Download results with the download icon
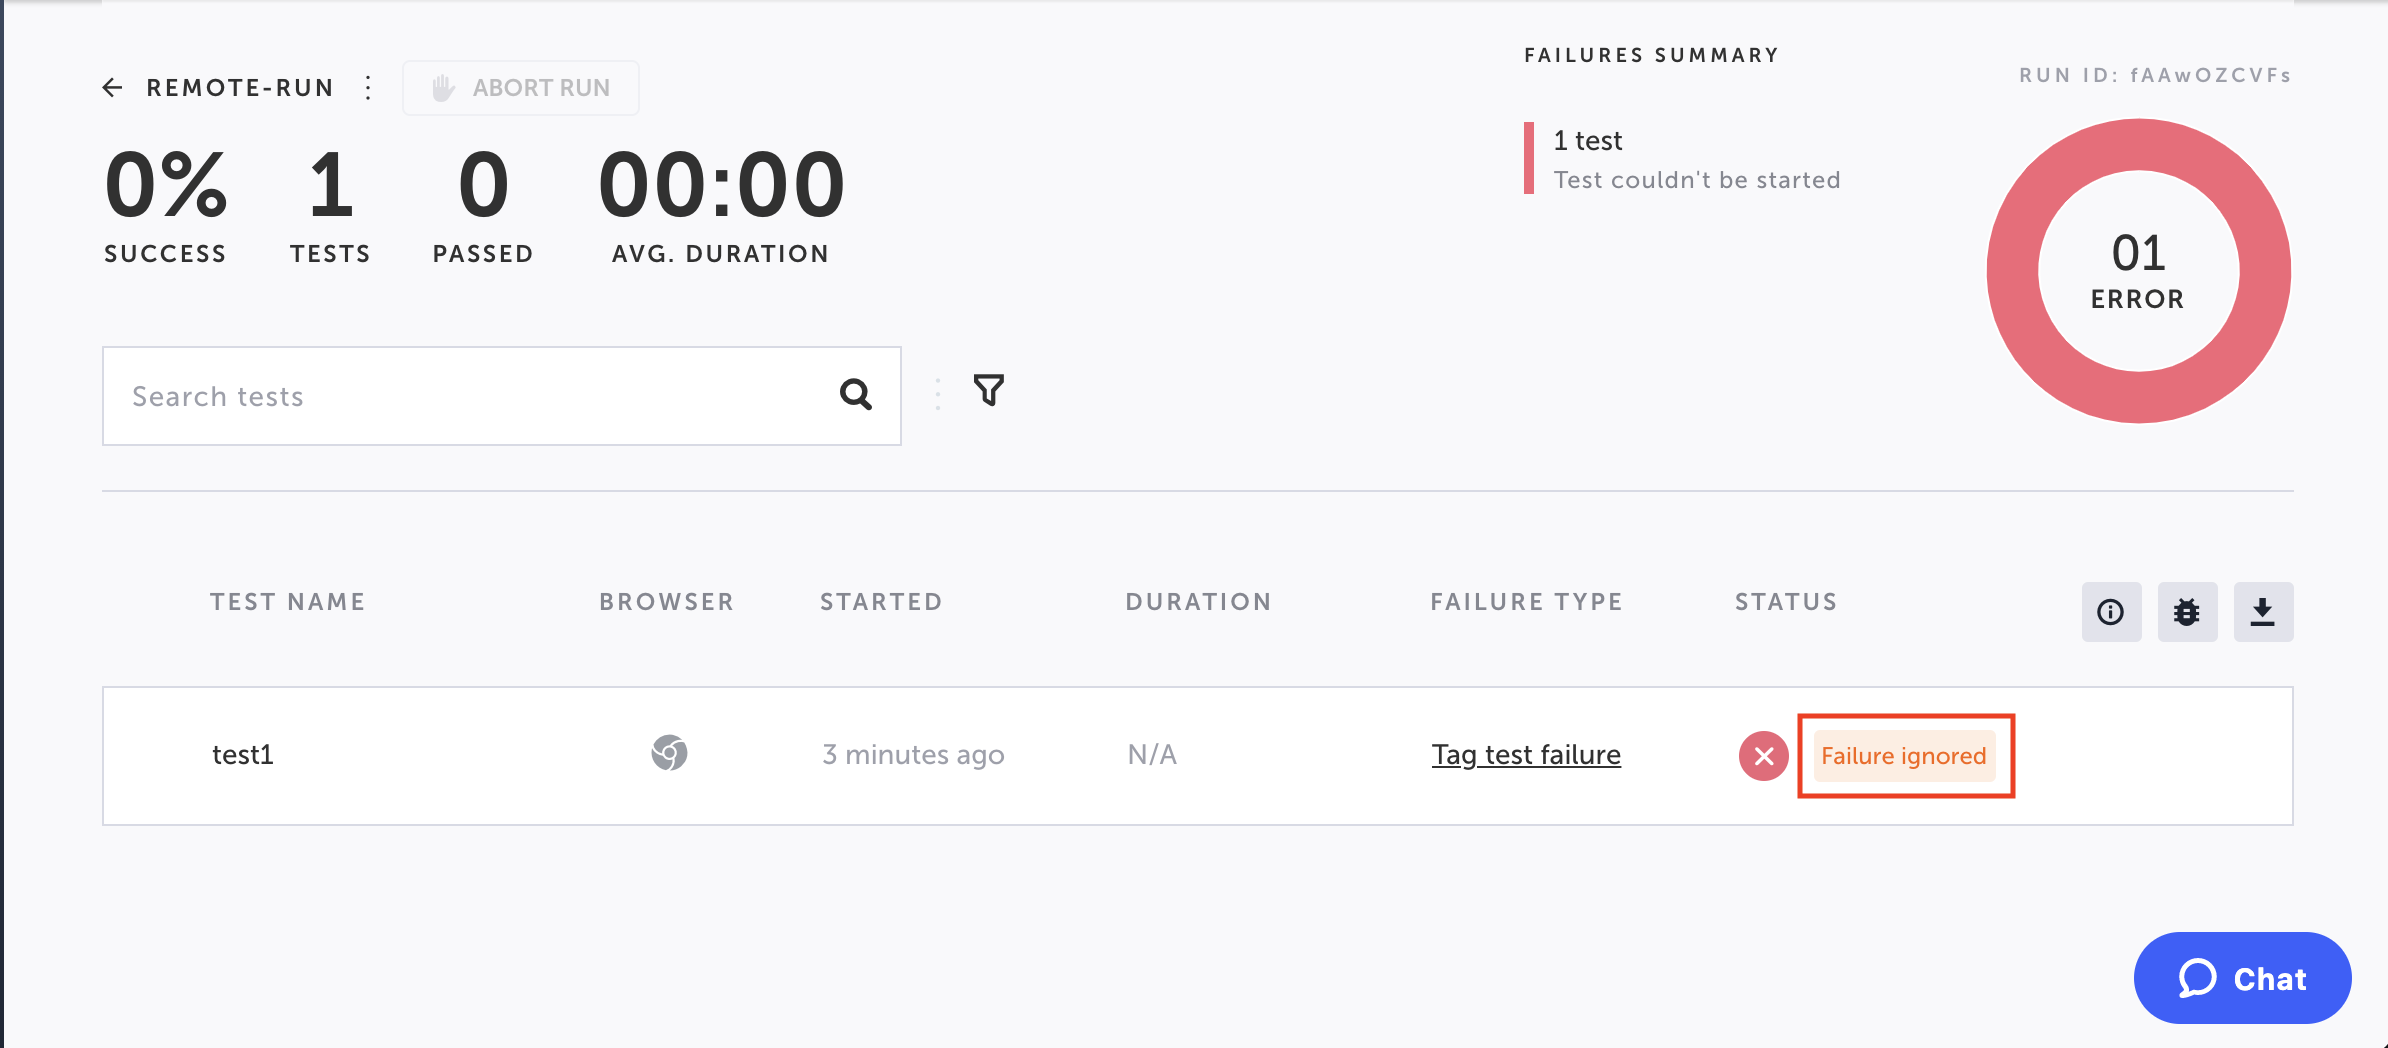The width and height of the screenshot is (2388, 1048). click(2263, 612)
